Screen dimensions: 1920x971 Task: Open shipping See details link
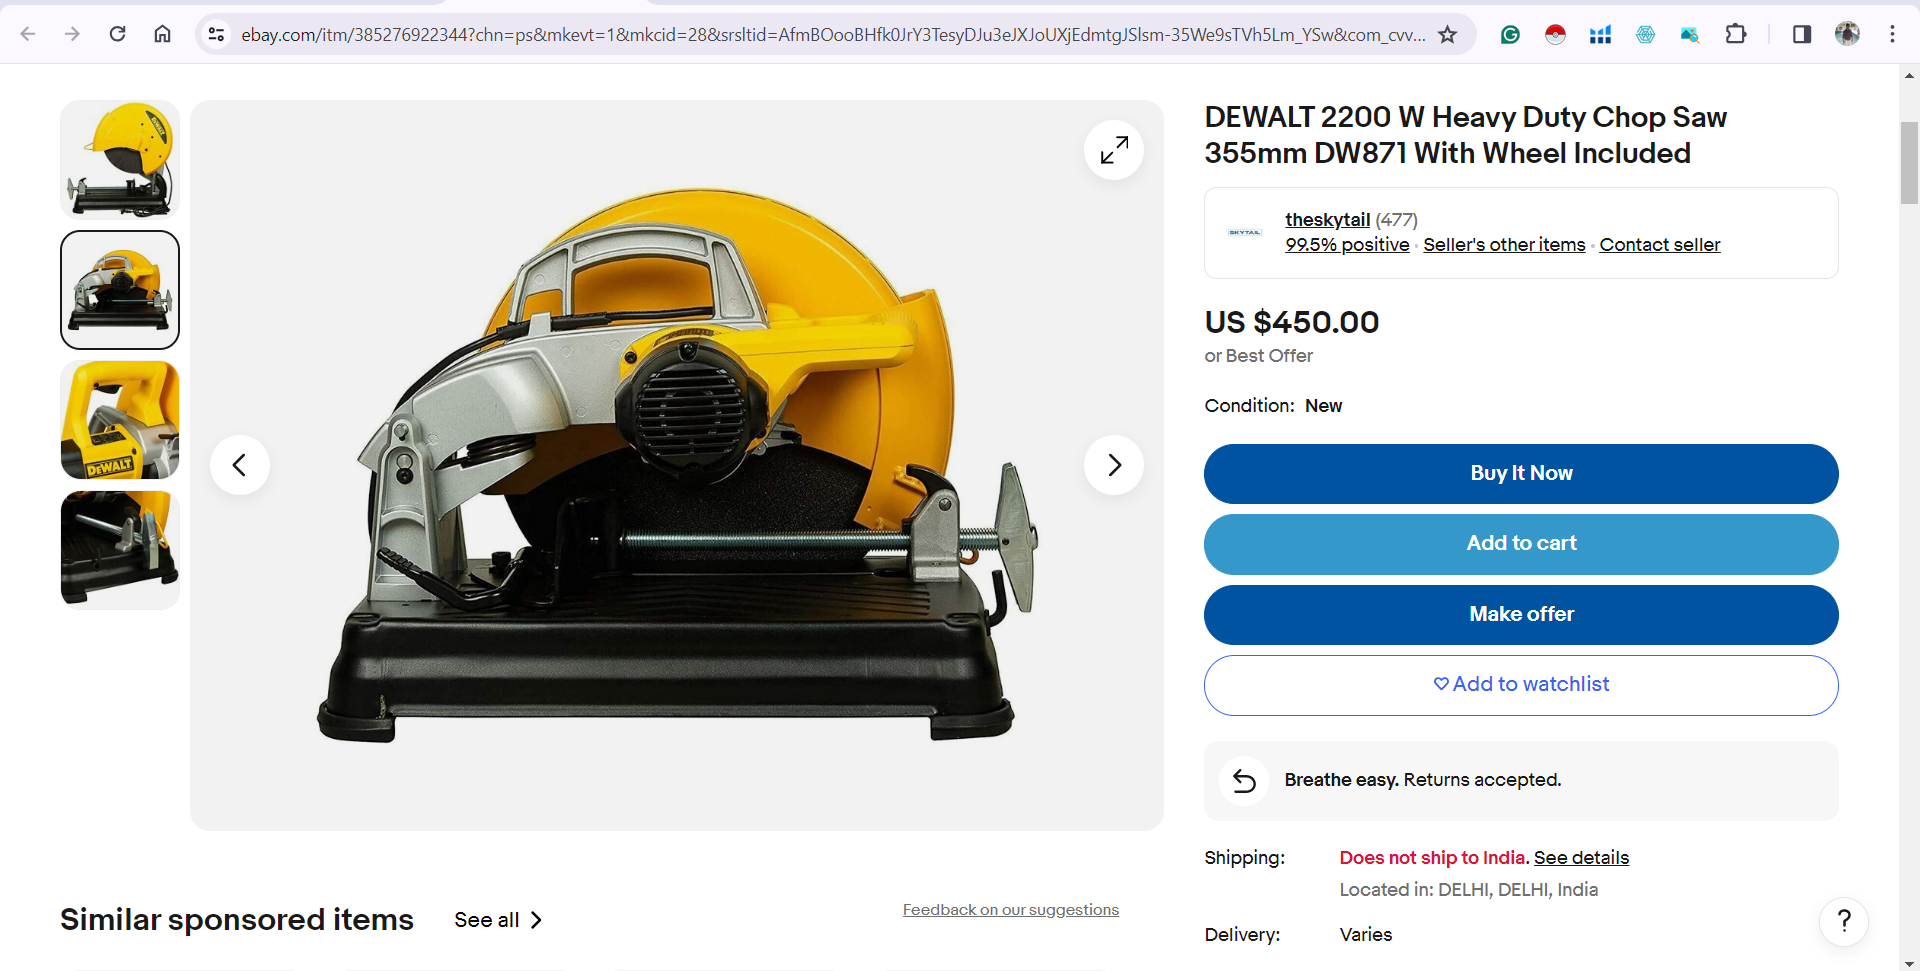[x=1581, y=858]
